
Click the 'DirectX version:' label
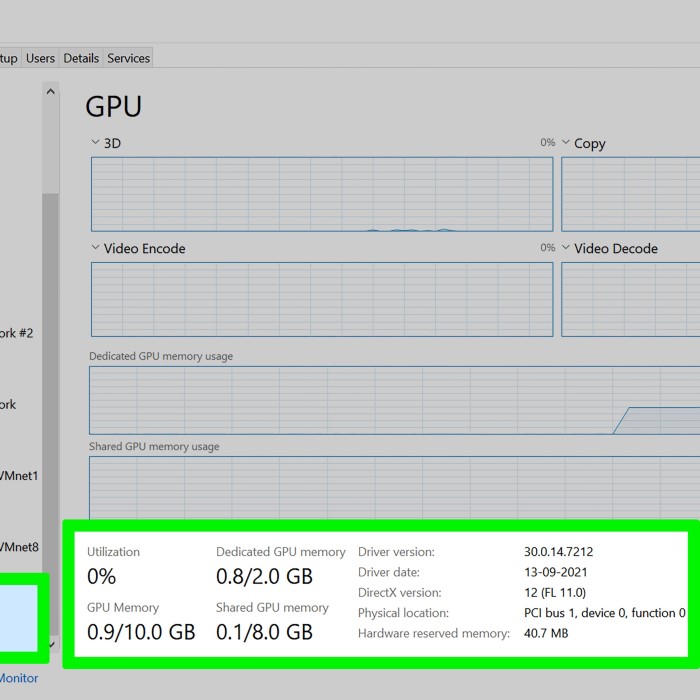400,593
